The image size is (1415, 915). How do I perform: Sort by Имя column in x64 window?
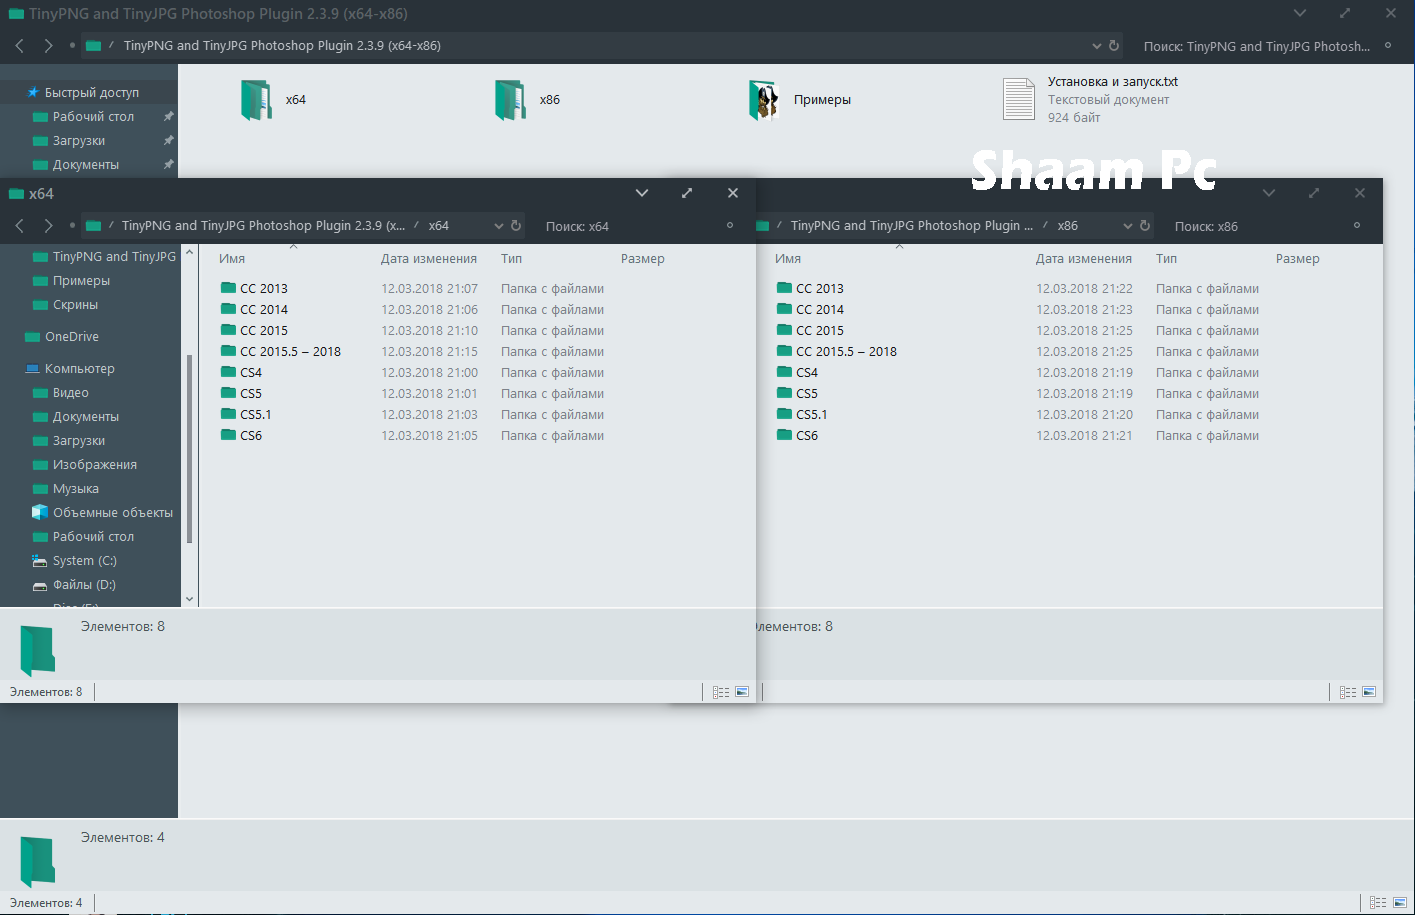(x=232, y=259)
